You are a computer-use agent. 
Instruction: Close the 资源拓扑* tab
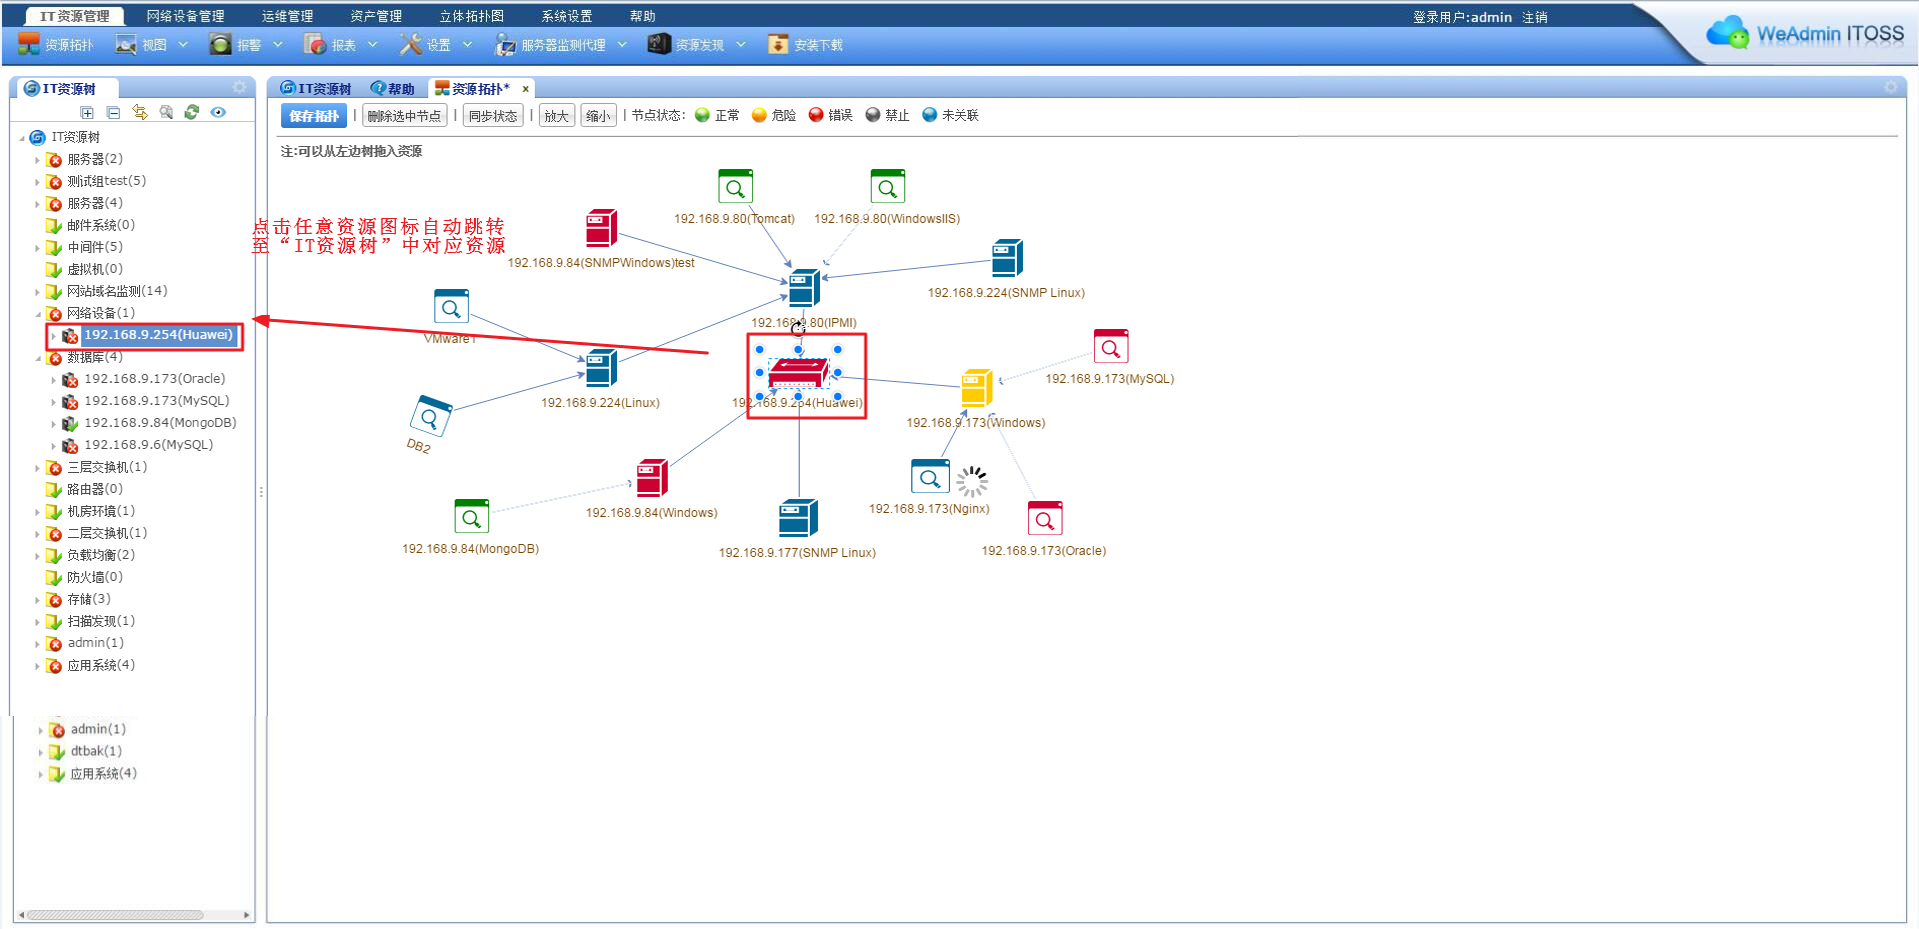(x=525, y=89)
